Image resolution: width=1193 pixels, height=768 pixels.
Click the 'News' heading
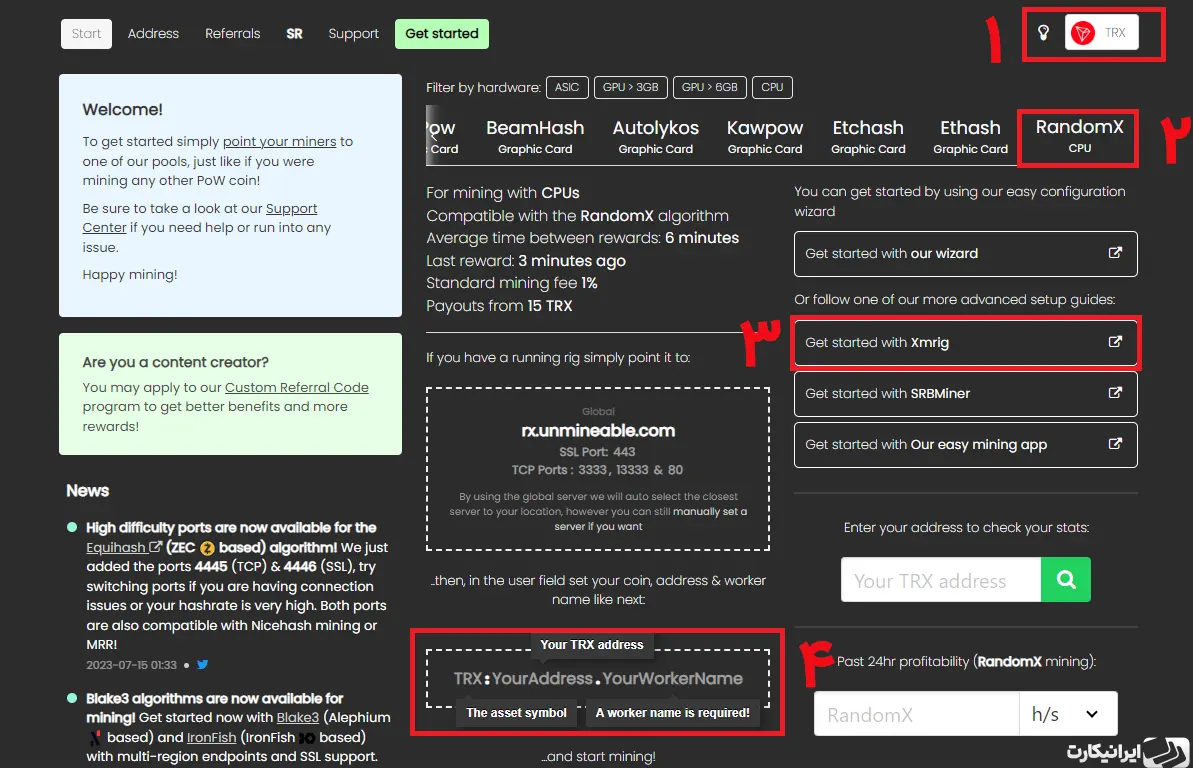pyautogui.click(x=87, y=491)
